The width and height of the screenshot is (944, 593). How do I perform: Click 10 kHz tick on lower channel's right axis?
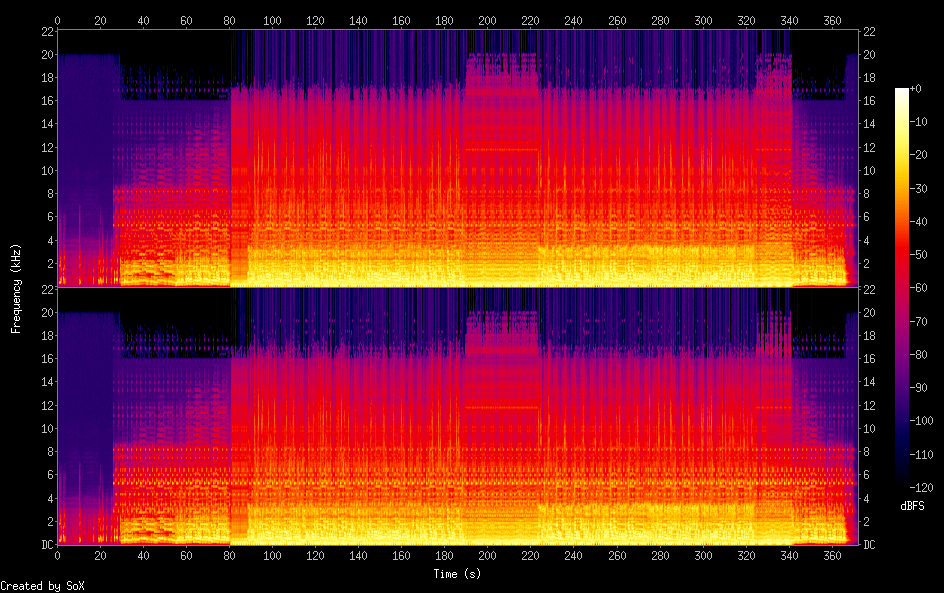(x=870, y=428)
